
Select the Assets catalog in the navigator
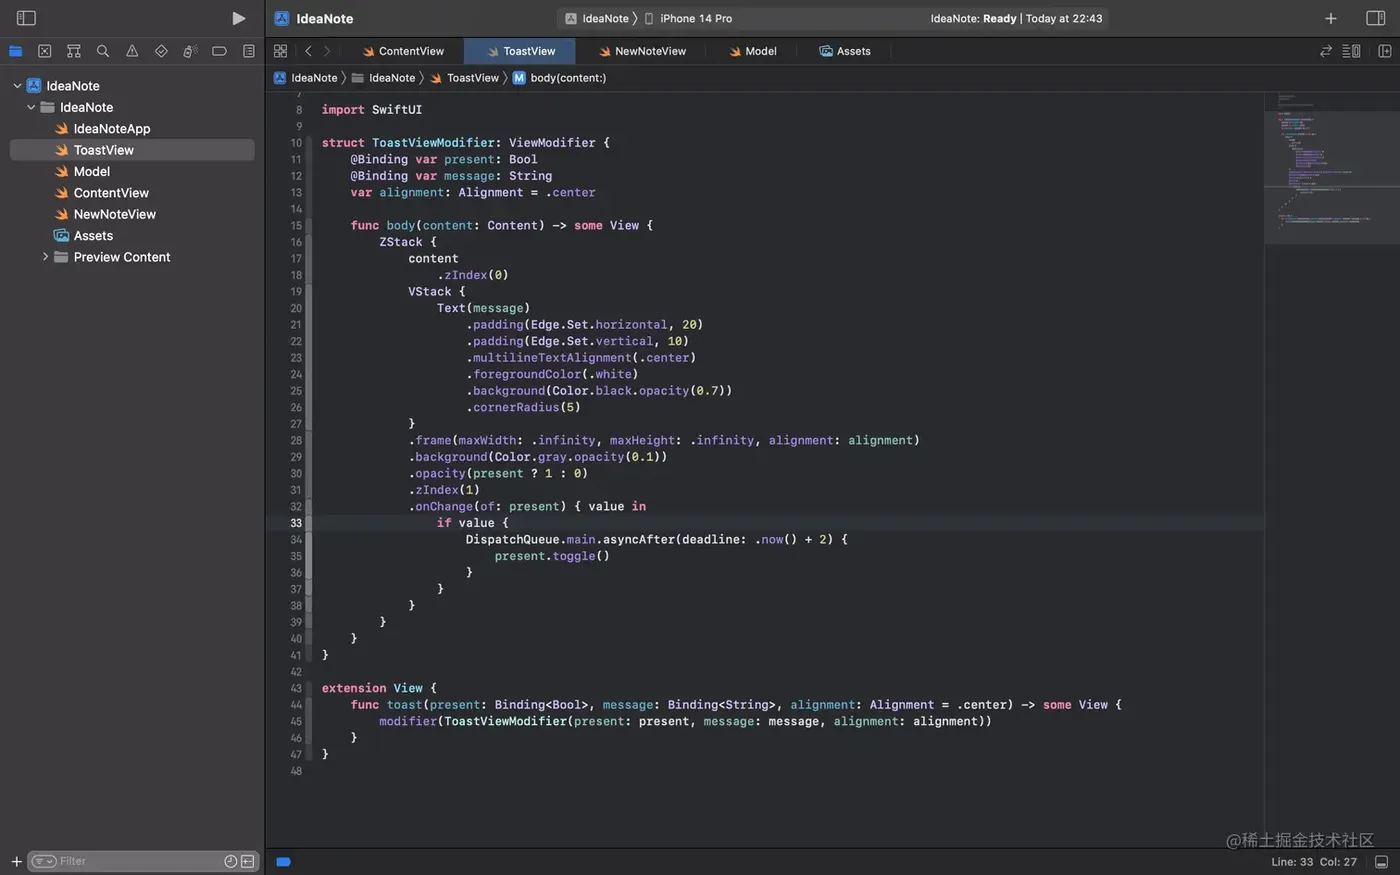pyautogui.click(x=132, y=236)
